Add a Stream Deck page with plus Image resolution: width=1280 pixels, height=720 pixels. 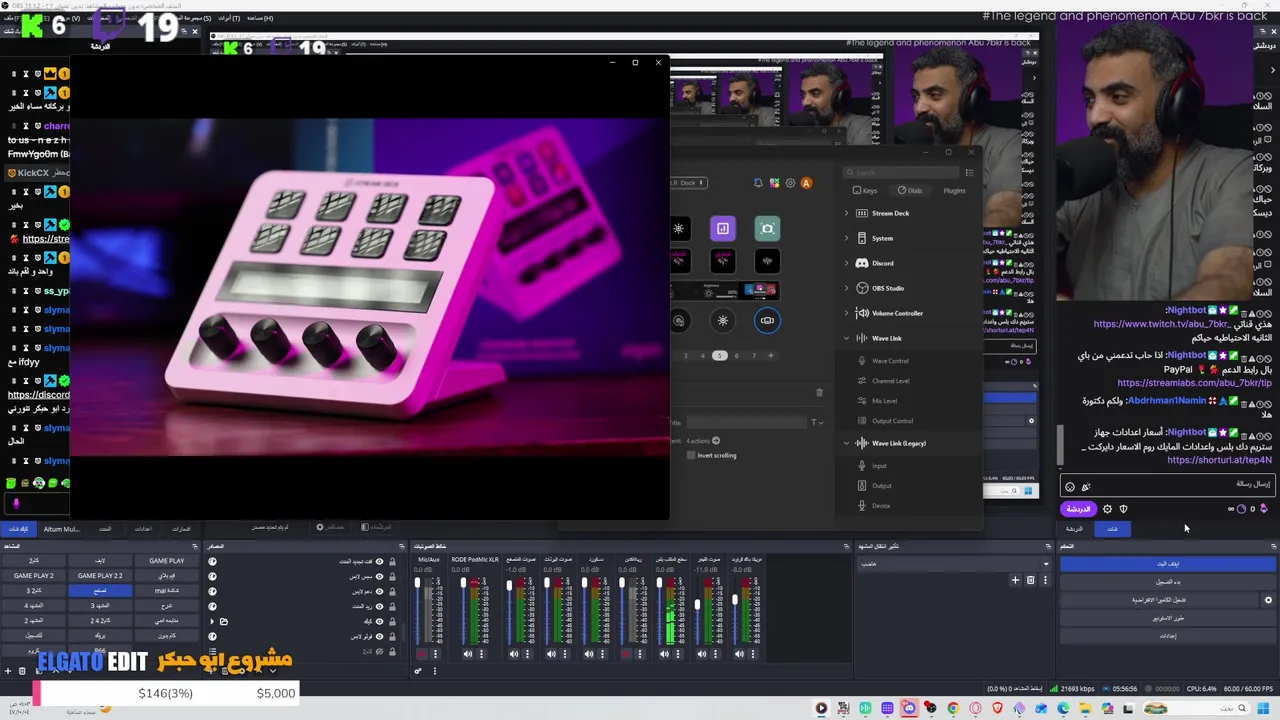[770, 355]
